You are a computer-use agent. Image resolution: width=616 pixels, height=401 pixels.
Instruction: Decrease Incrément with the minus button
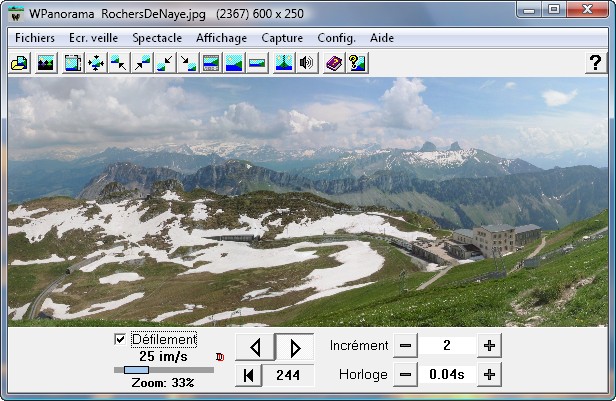coord(405,346)
